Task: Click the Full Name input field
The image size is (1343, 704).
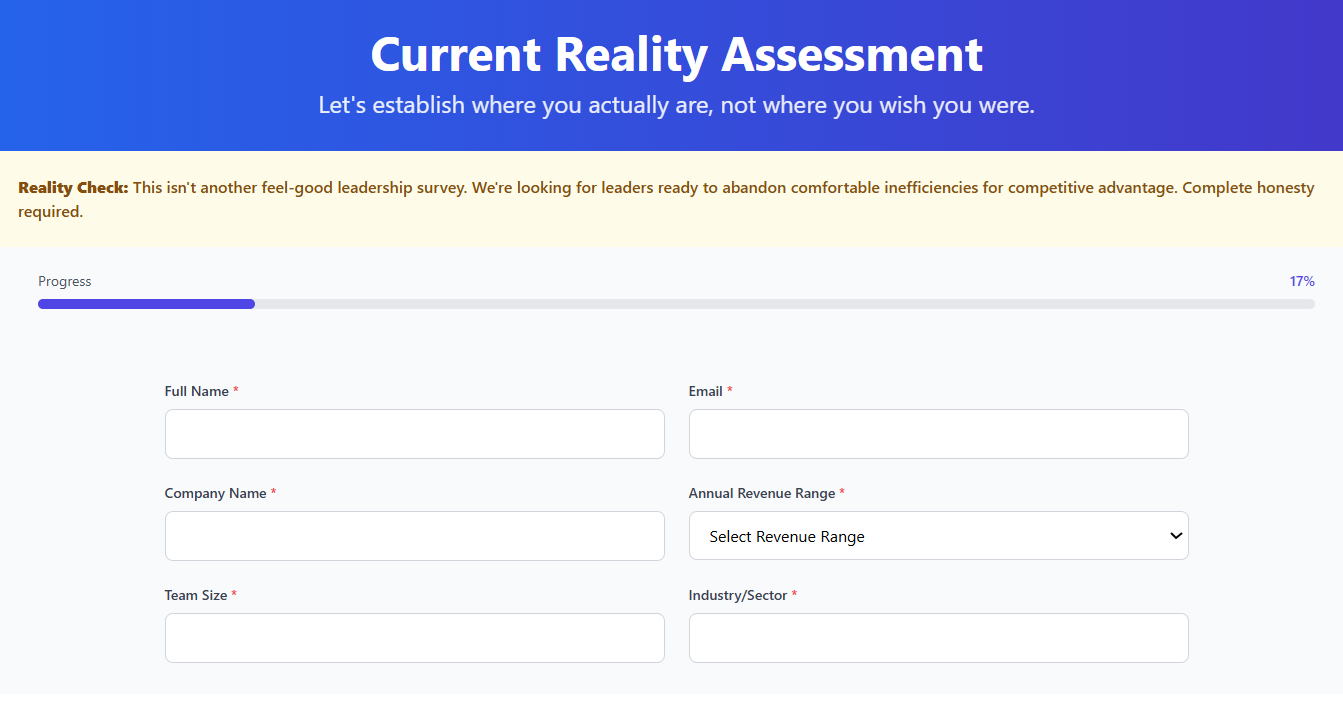Action: [414, 434]
